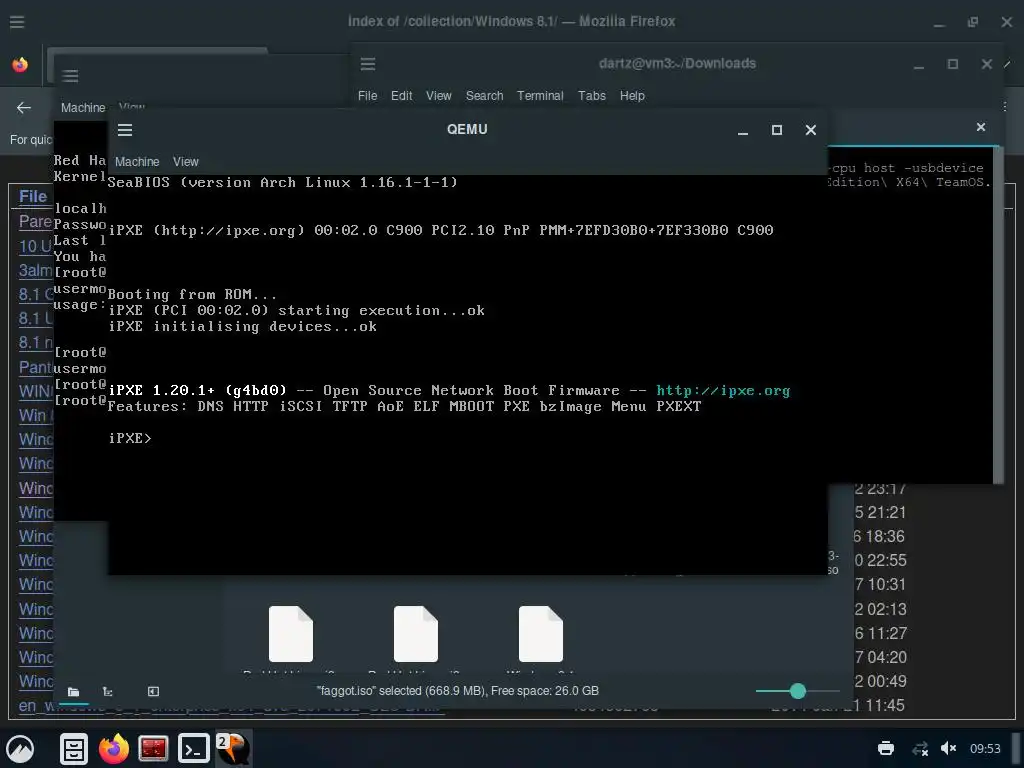This screenshot has height=768, width=1024.
Task: Open the application launcher on the taskbar
Action: pos(20,748)
